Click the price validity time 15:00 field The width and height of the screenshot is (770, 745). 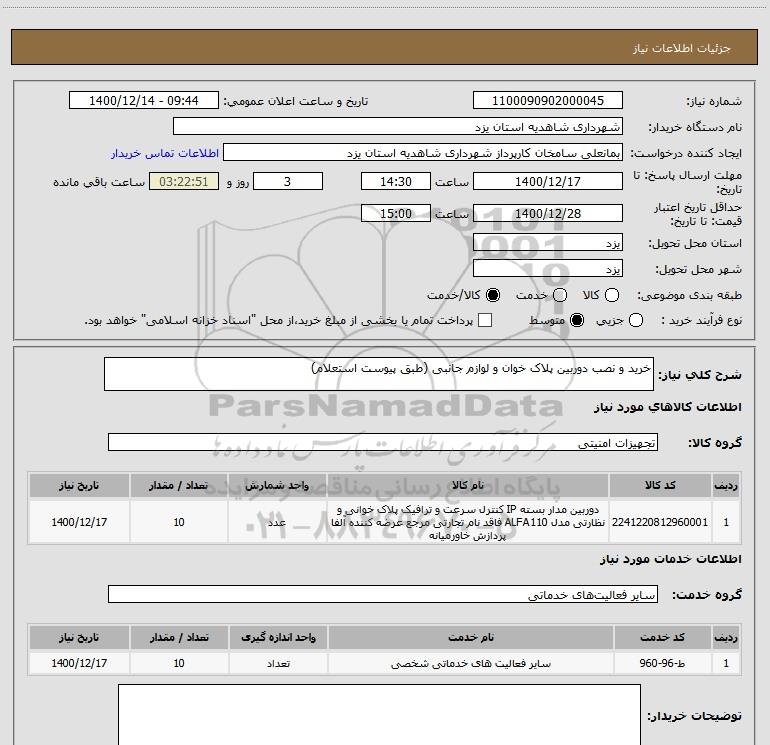[x=396, y=213]
